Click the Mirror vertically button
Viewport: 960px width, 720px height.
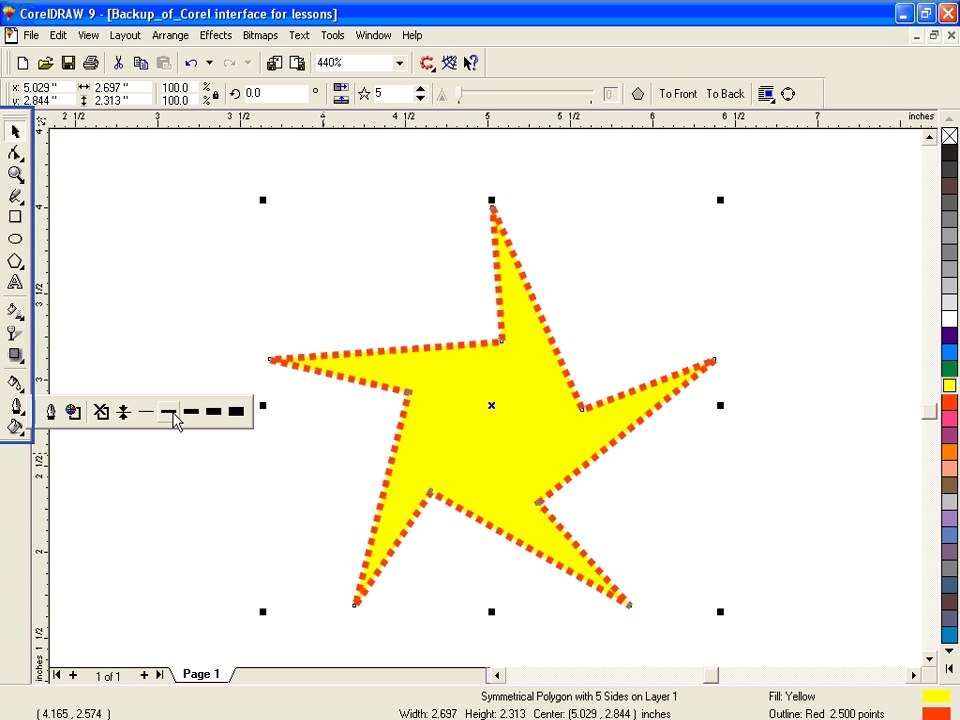coord(341,99)
